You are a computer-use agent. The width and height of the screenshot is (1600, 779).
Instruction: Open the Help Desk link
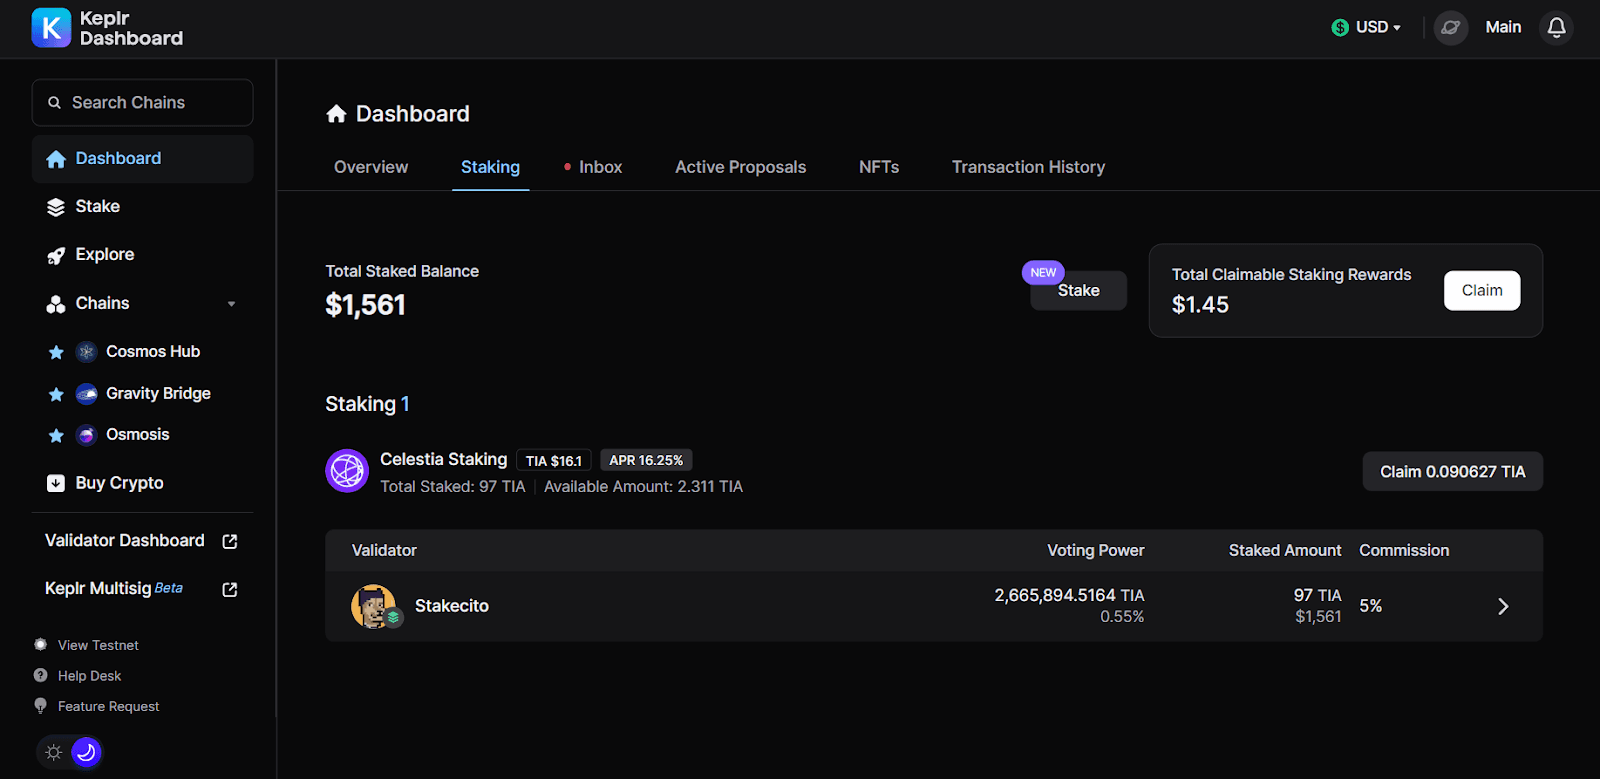click(89, 676)
